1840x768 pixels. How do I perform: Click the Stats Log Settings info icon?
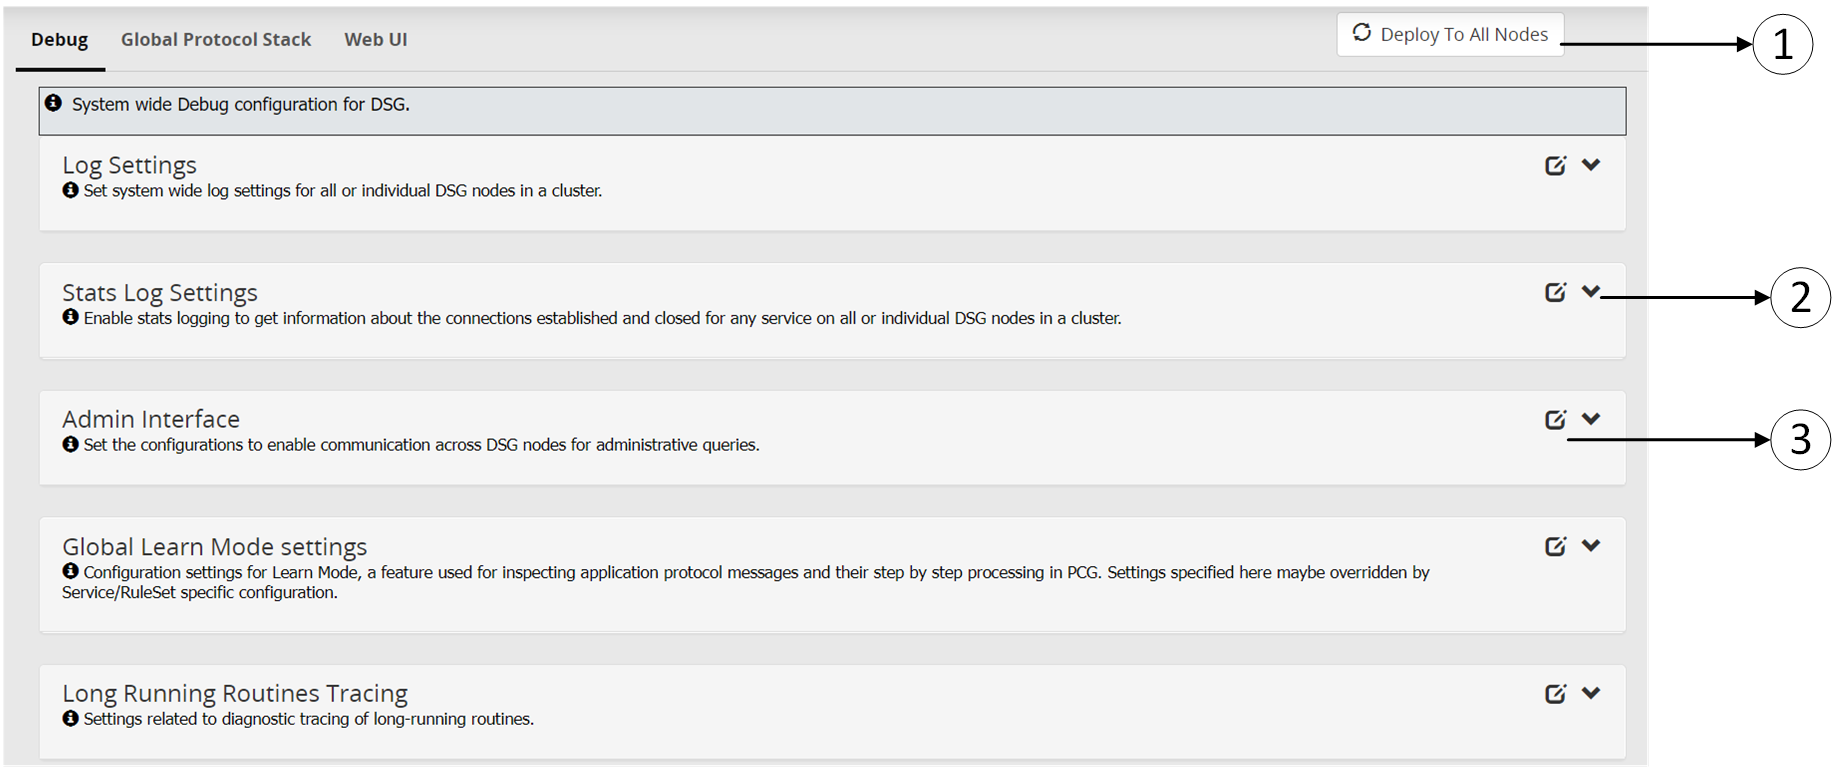(x=70, y=317)
